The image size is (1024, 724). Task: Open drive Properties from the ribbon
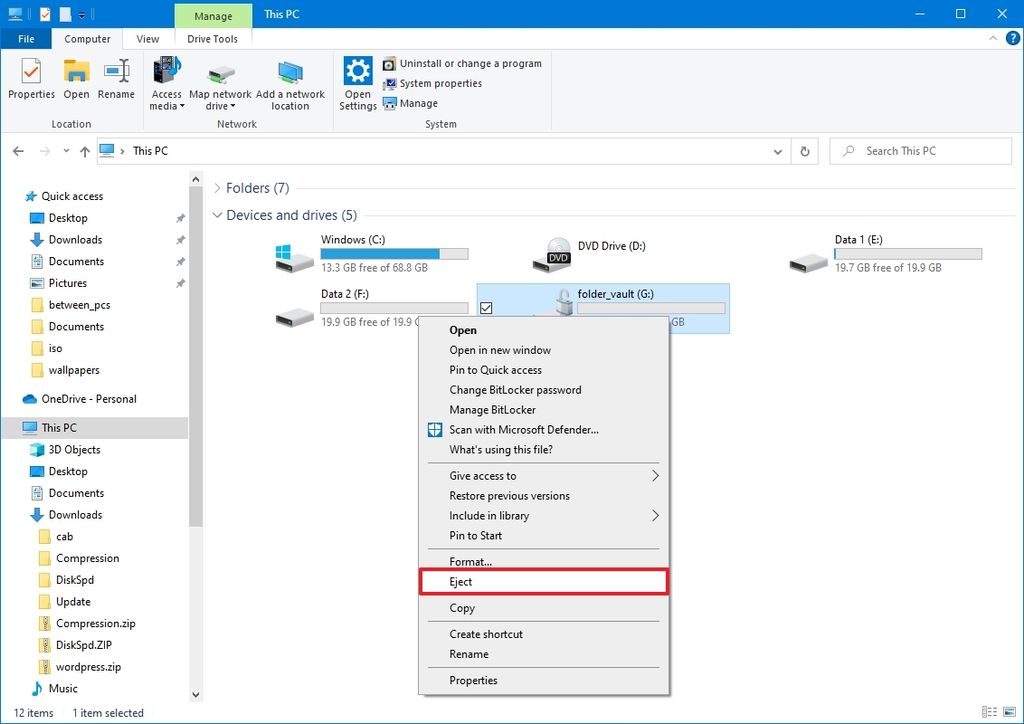coord(31,80)
